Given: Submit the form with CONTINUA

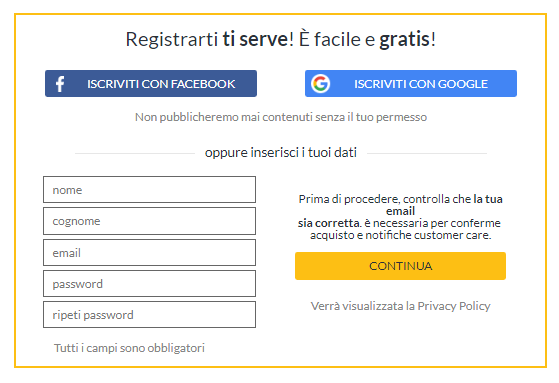Looking at the screenshot, I should pyautogui.click(x=400, y=266).
